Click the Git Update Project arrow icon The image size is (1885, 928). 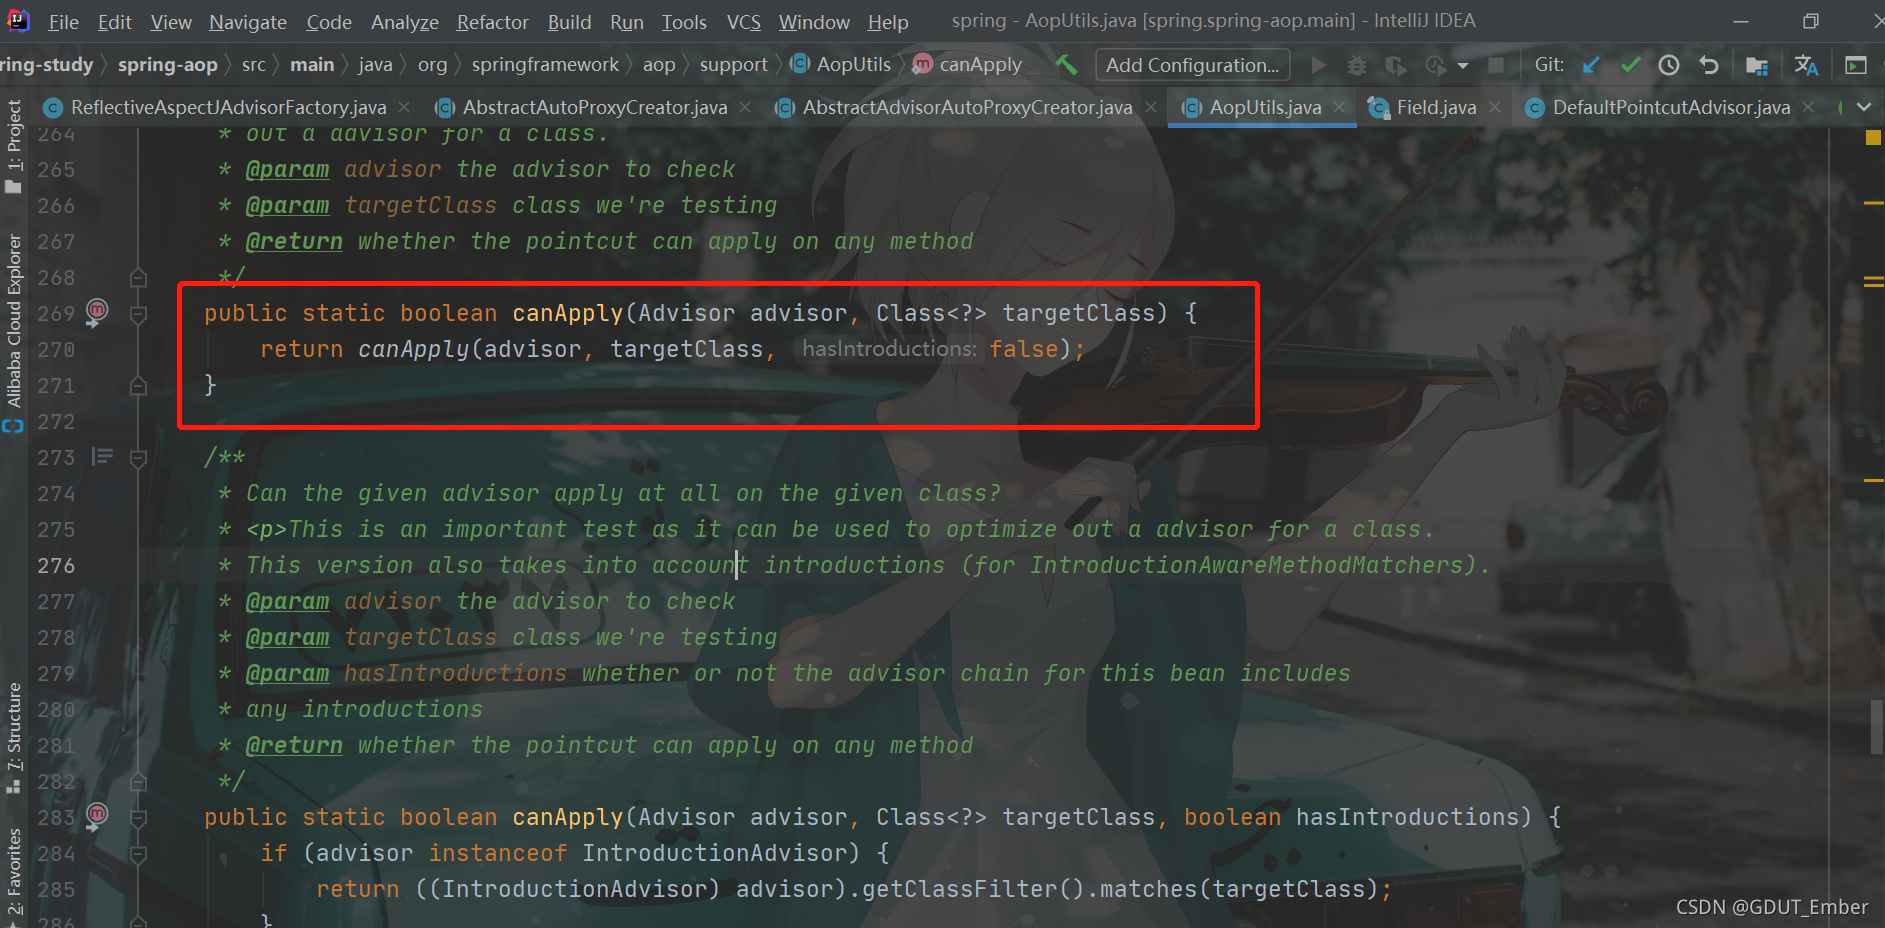1591,65
